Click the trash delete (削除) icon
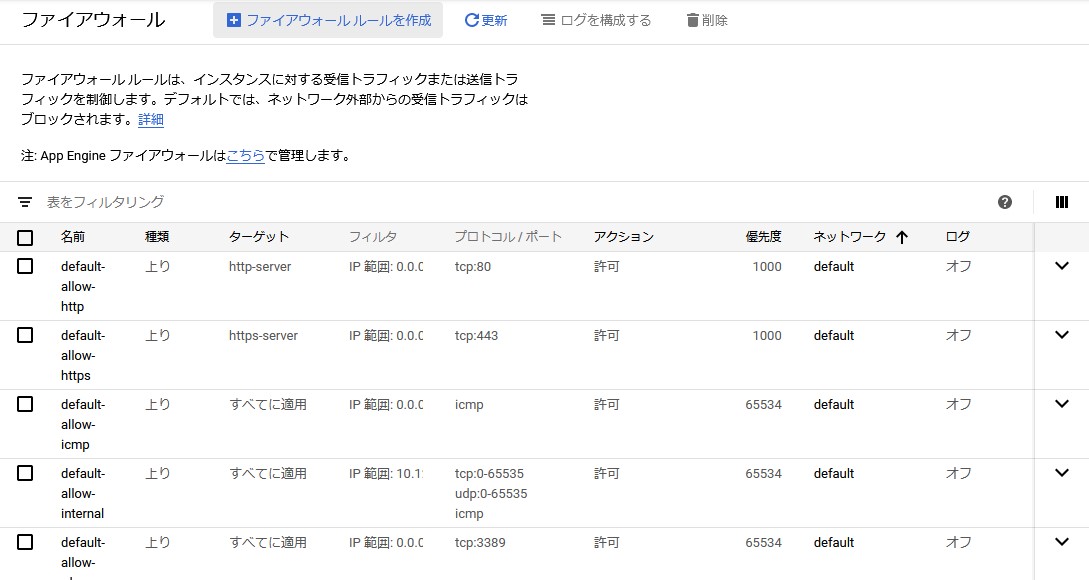 (693, 20)
